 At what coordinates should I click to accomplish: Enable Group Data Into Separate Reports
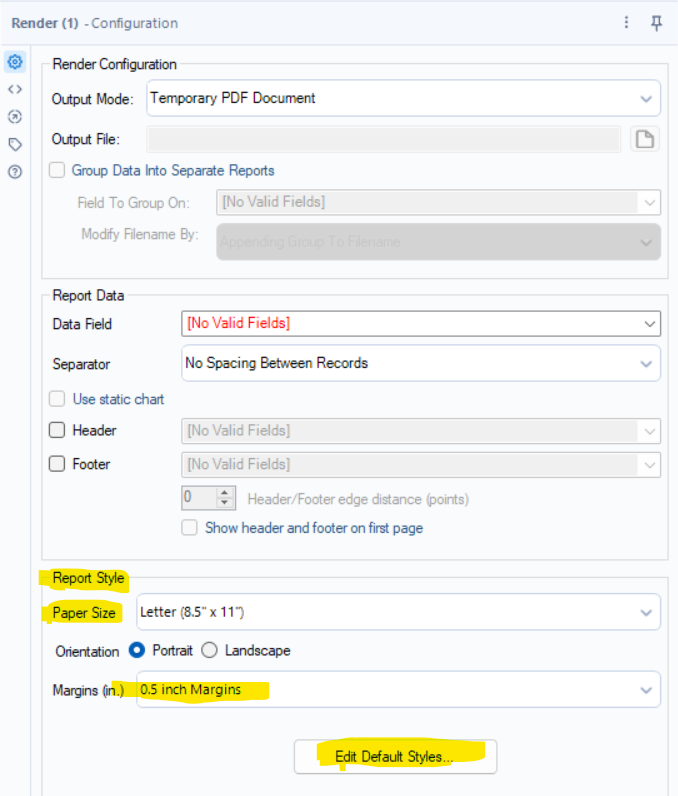coord(58,171)
